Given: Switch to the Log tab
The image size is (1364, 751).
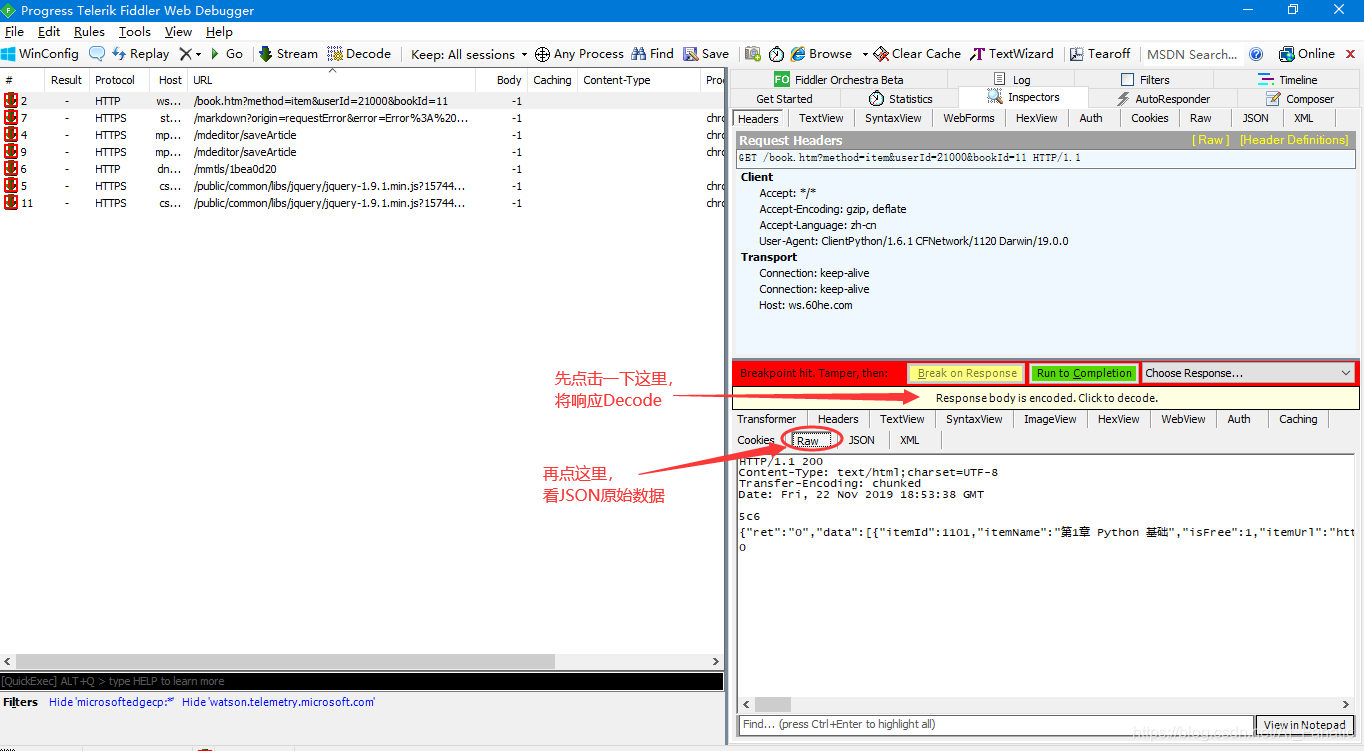Looking at the screenshot, I should tap(1013, 79).
